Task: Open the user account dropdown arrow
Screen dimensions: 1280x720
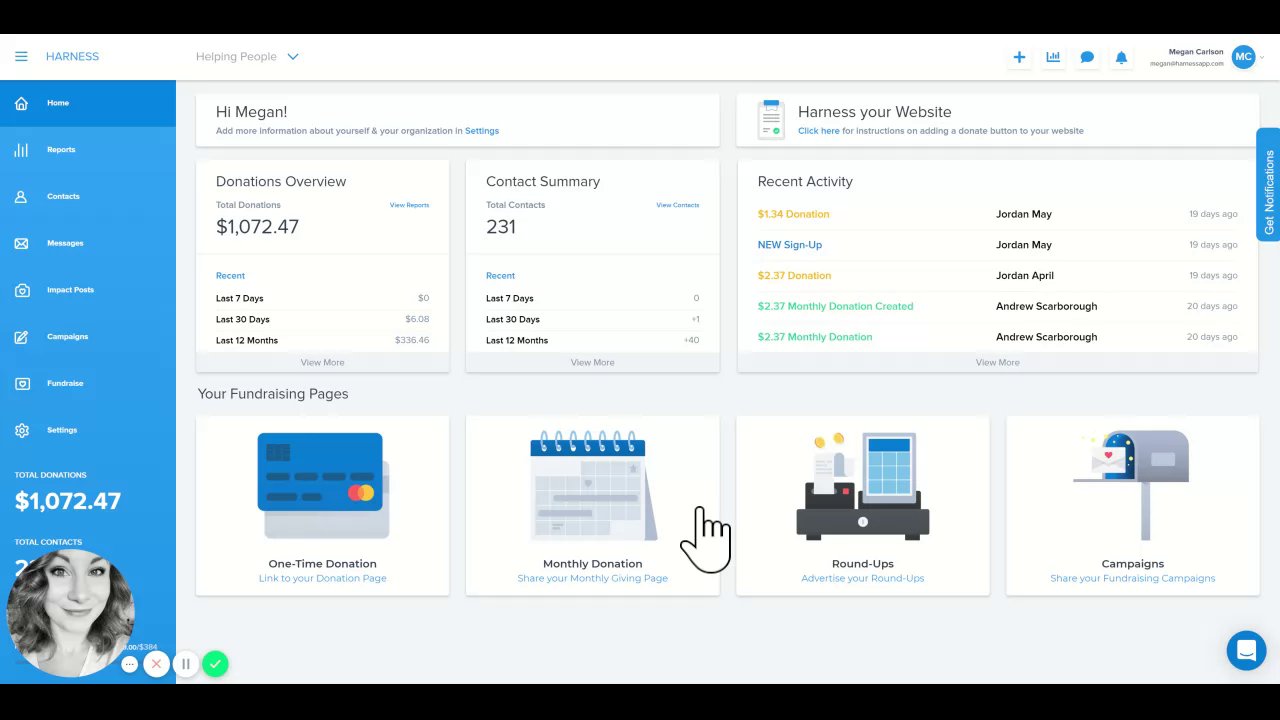Action: coord(1262,57)
